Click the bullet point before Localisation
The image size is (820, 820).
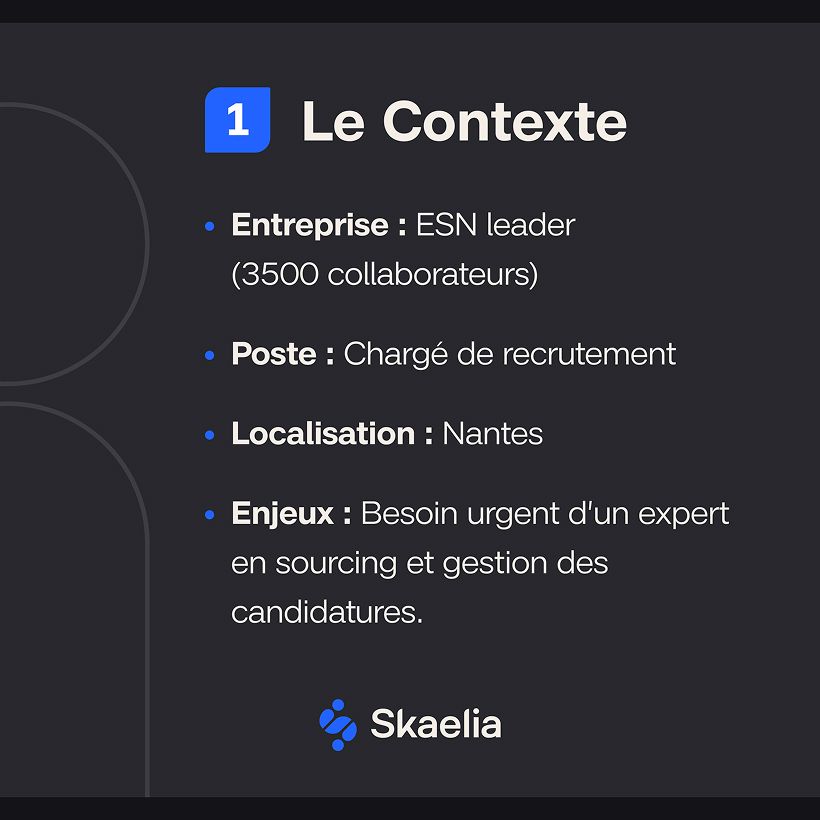210,435
